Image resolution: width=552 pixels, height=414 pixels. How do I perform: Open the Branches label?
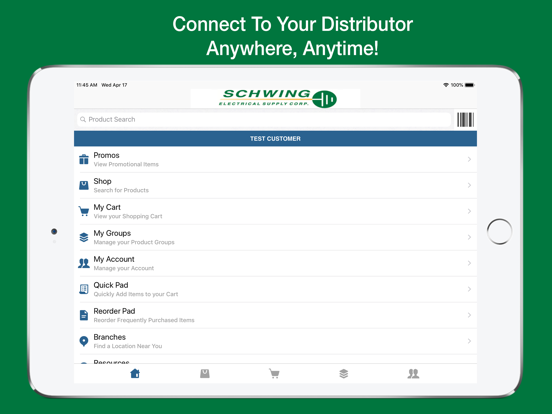[109, 337]
